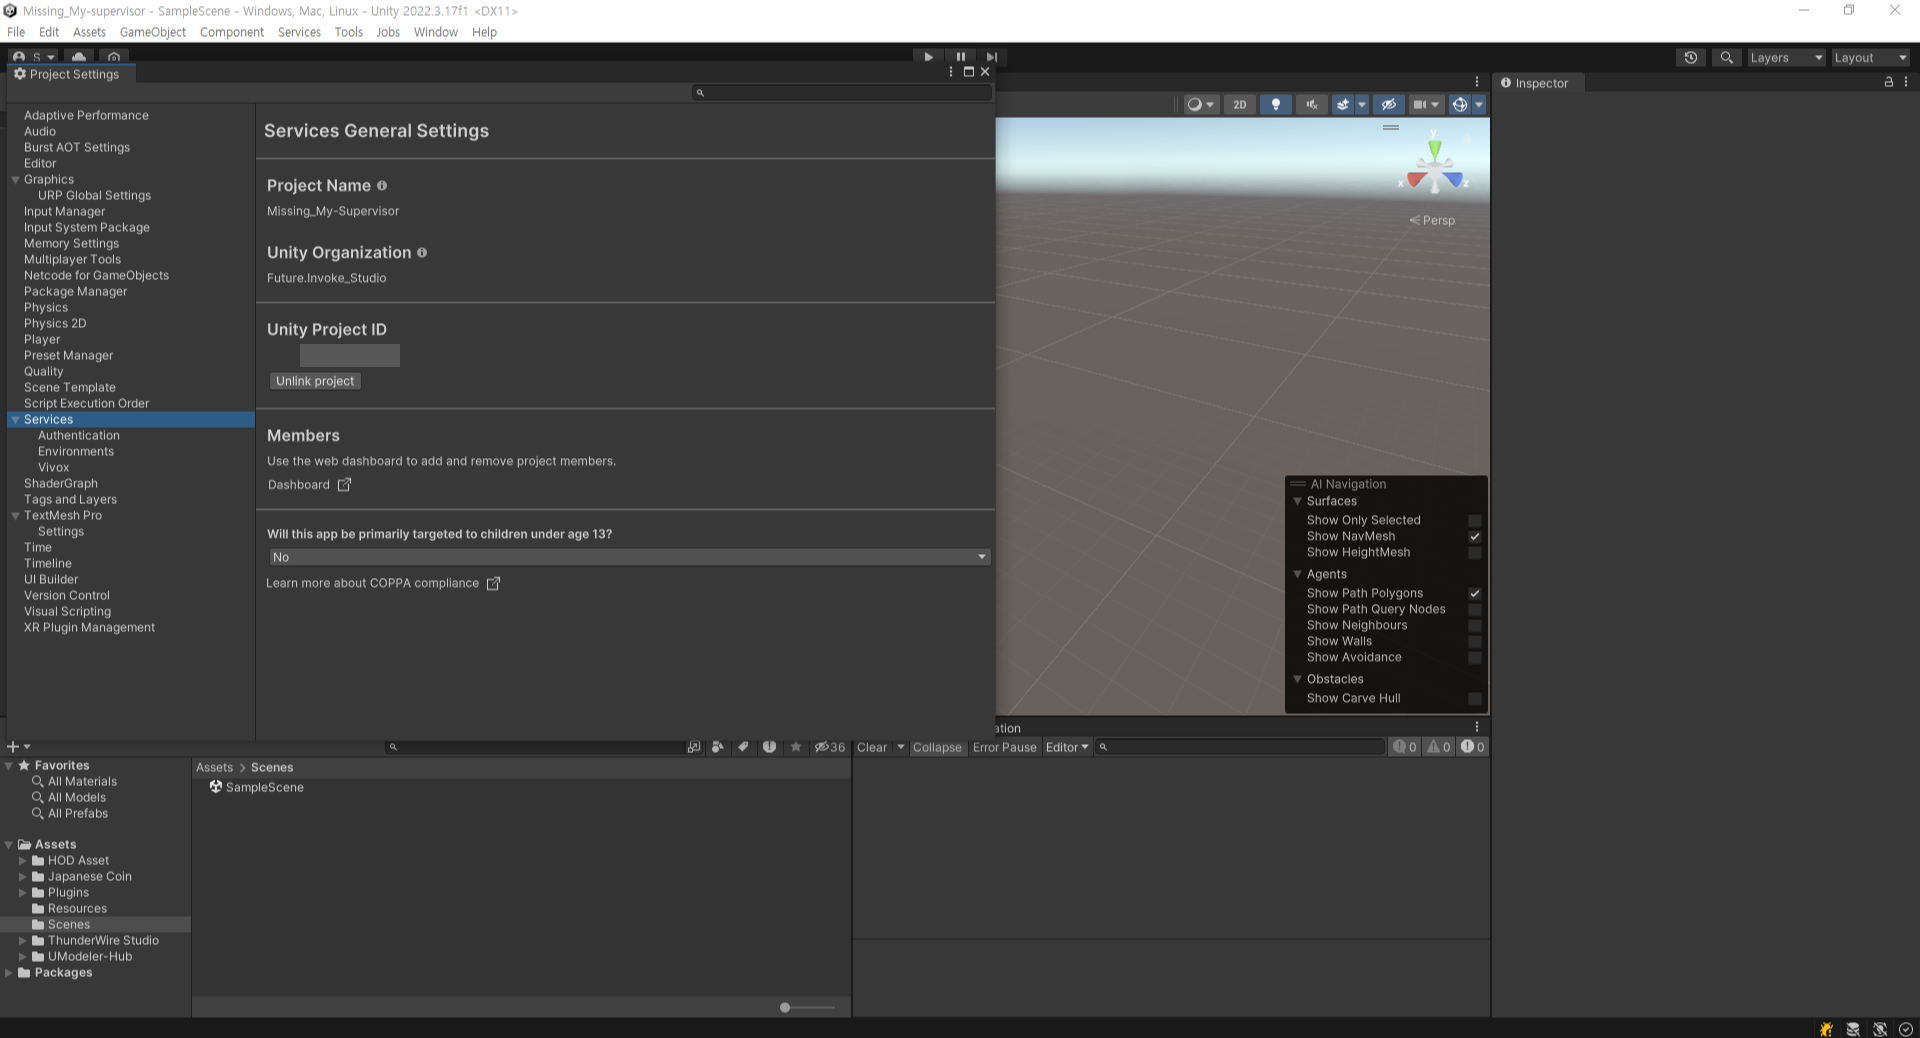Open the Layers dropdown
Viewport: 1920px width, 1038px height.
(1786, 58)
